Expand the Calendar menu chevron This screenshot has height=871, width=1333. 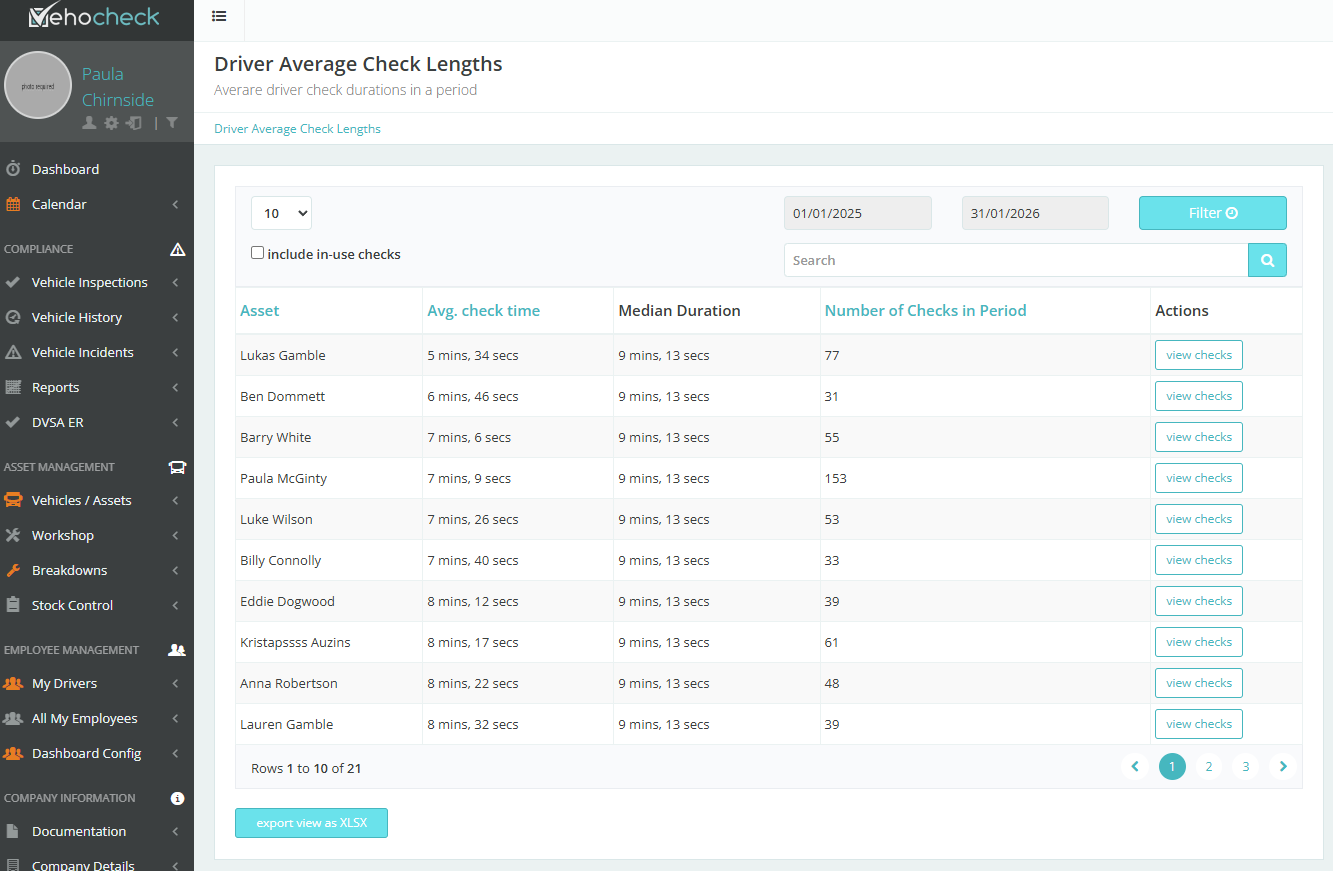(175, 204)
